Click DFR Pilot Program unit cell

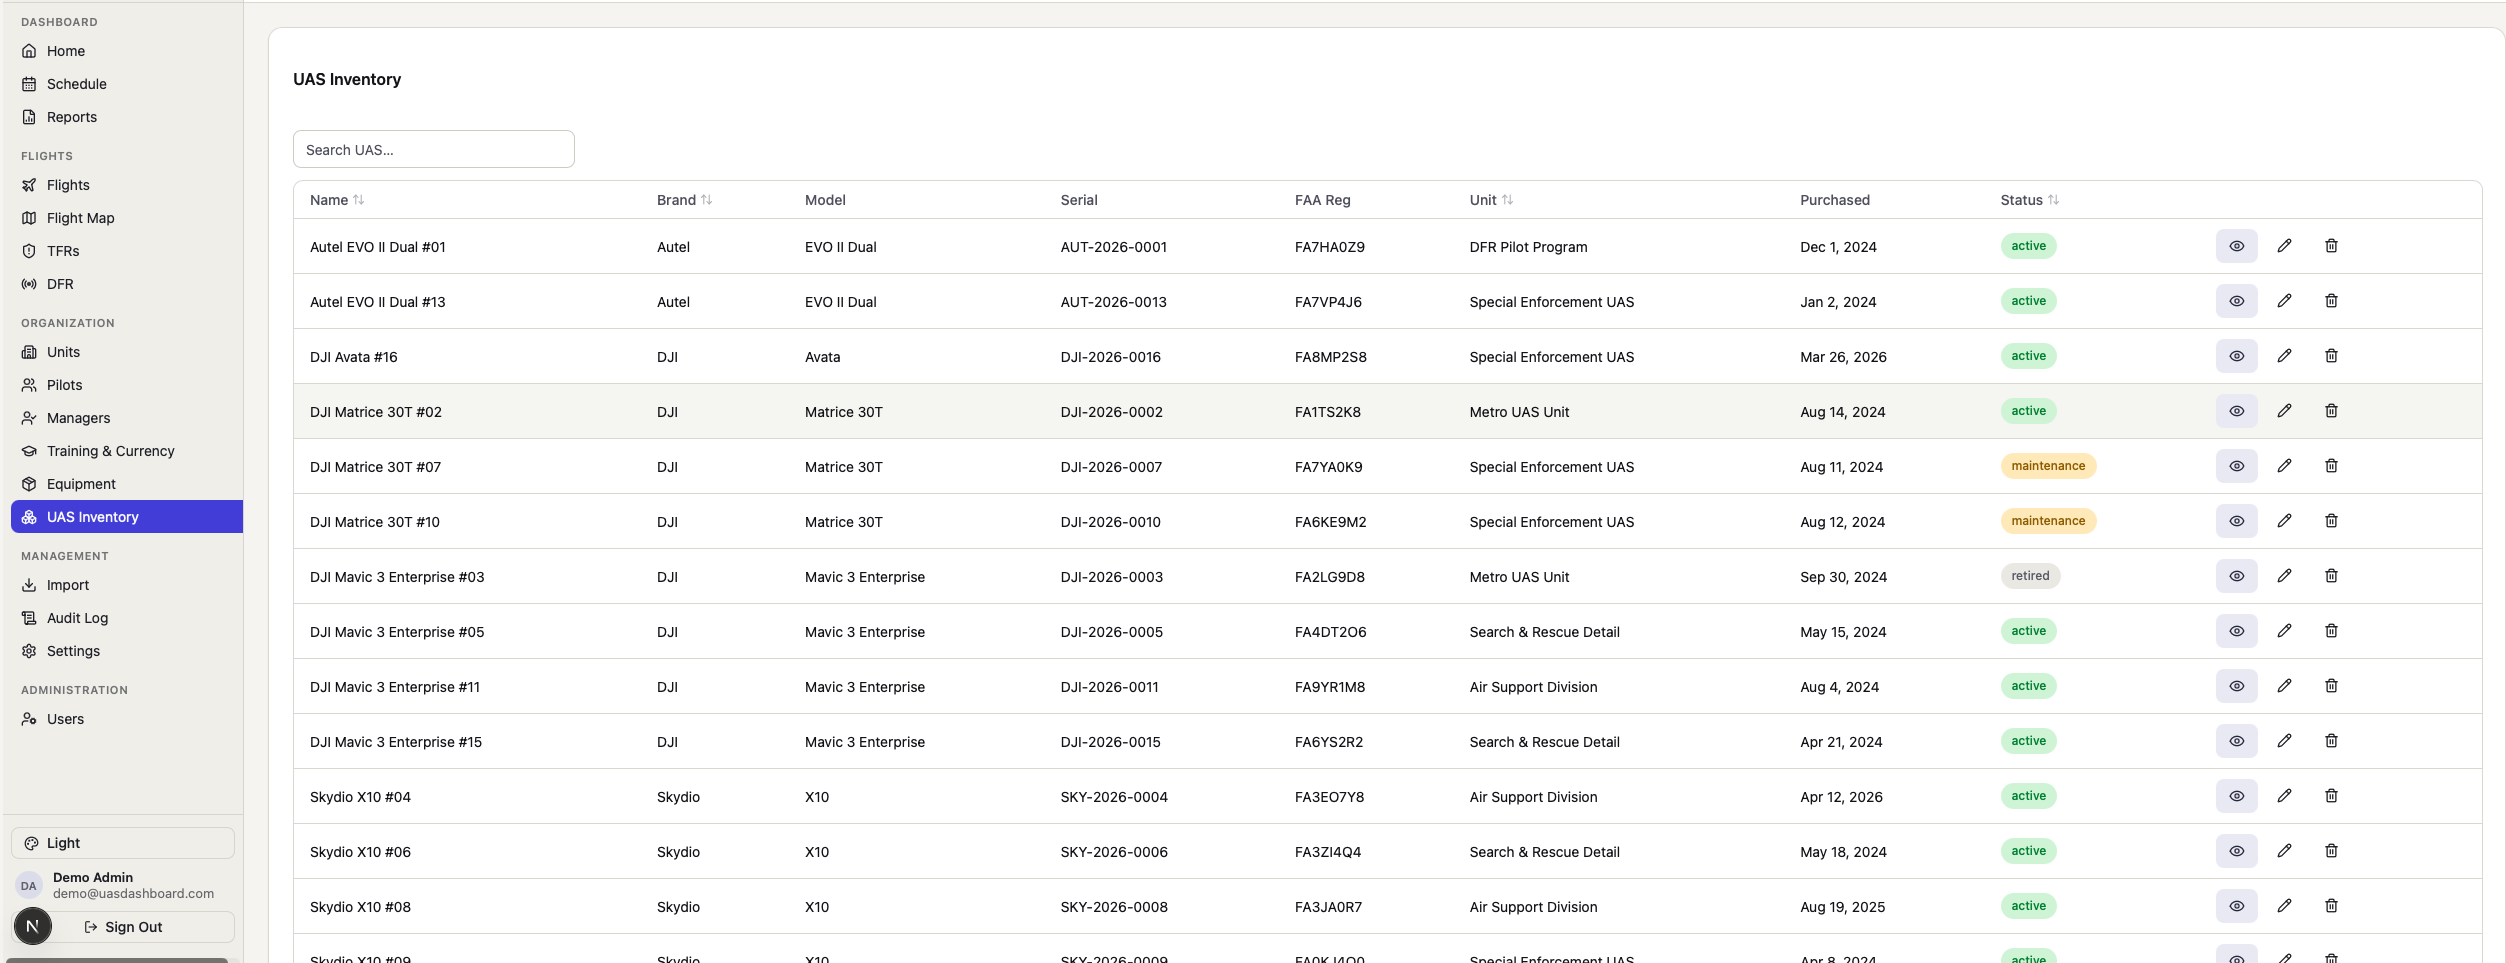1527,247
